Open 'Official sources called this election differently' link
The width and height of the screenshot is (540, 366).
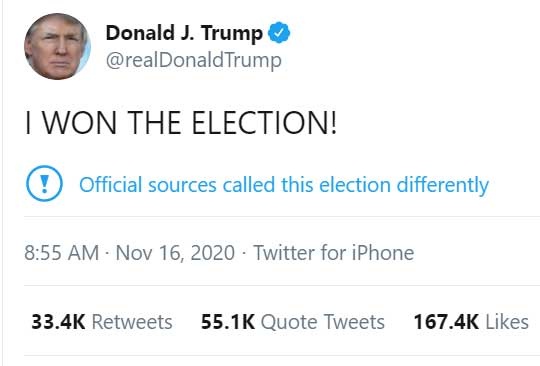[284, 185]
